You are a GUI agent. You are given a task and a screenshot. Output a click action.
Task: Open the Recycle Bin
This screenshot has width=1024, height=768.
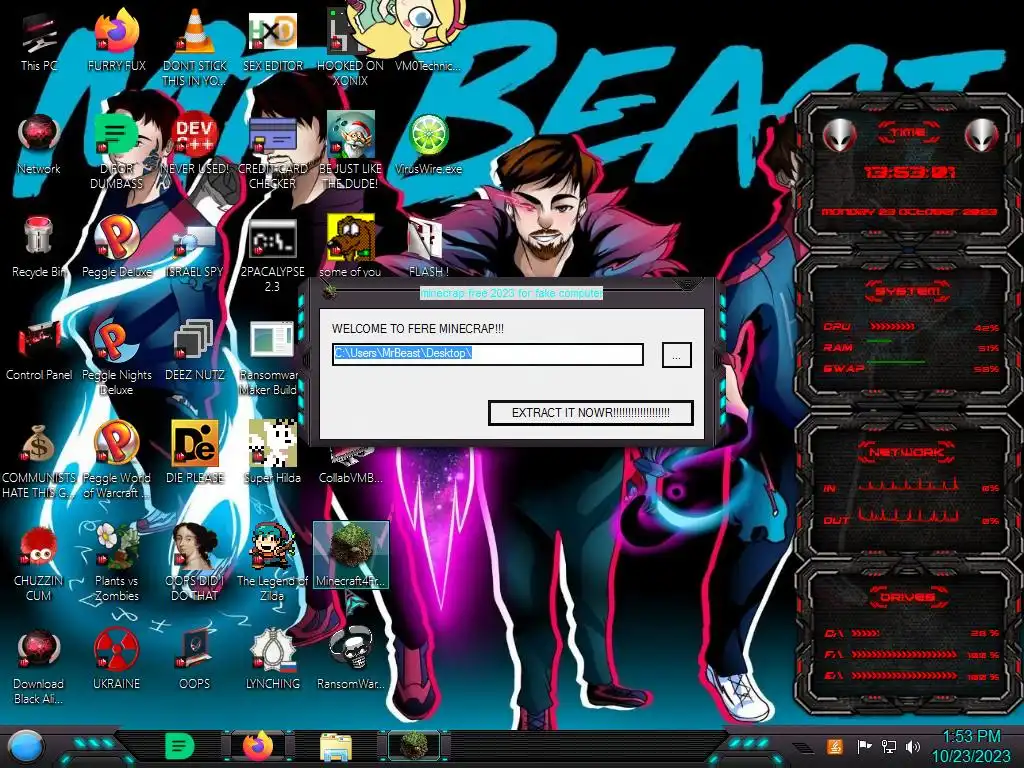pos(39,248)
